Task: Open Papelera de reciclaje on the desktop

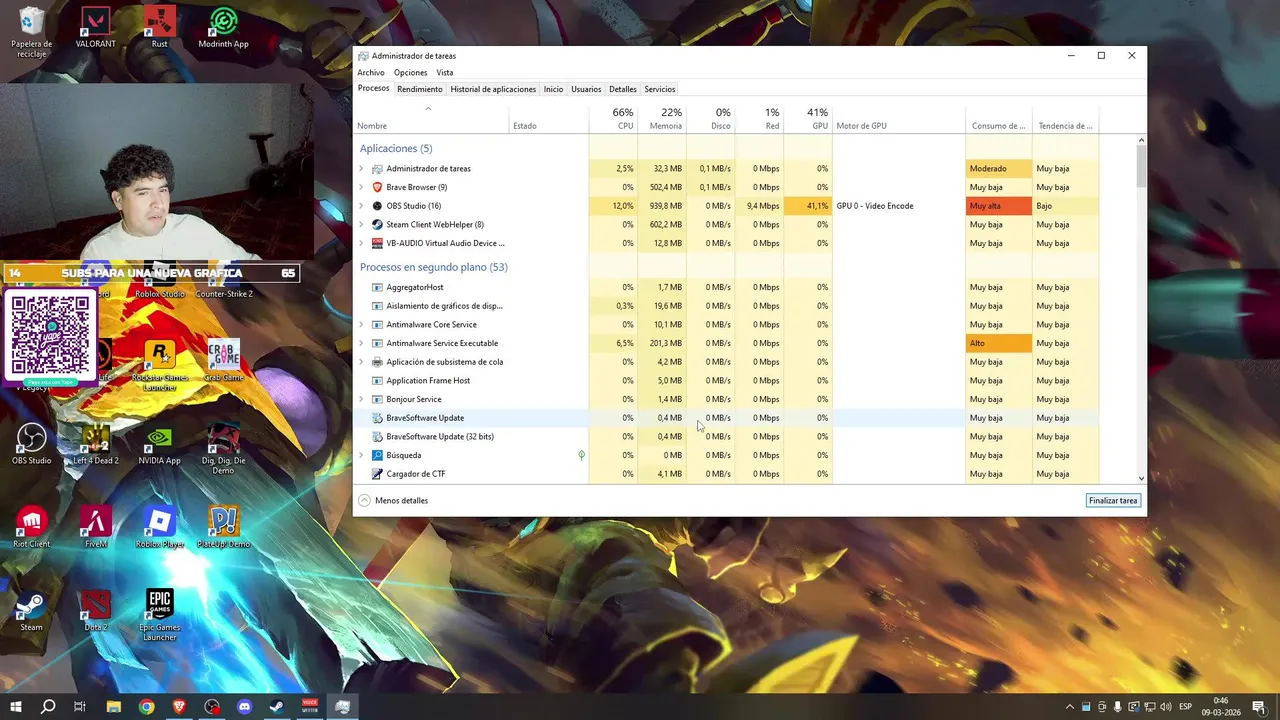Action: click(x=32, y=32)
